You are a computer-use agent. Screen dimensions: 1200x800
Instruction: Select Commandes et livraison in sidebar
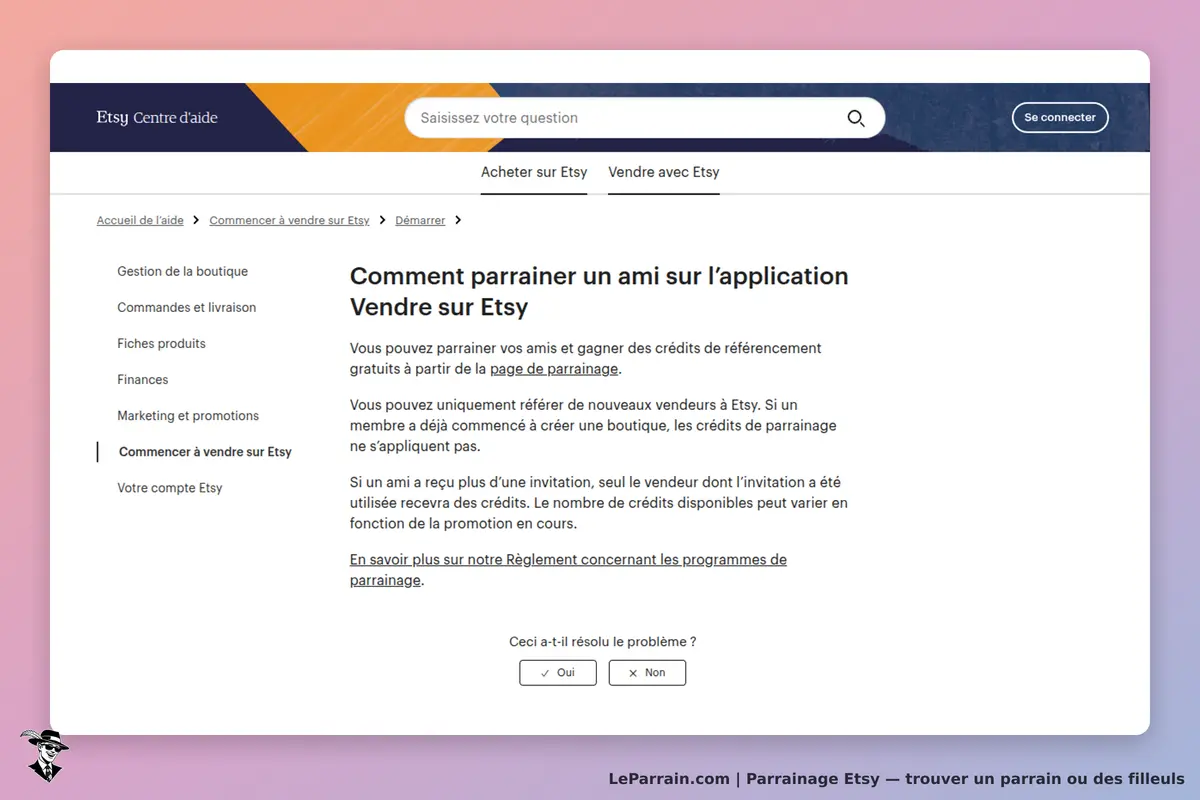(187, 307)
